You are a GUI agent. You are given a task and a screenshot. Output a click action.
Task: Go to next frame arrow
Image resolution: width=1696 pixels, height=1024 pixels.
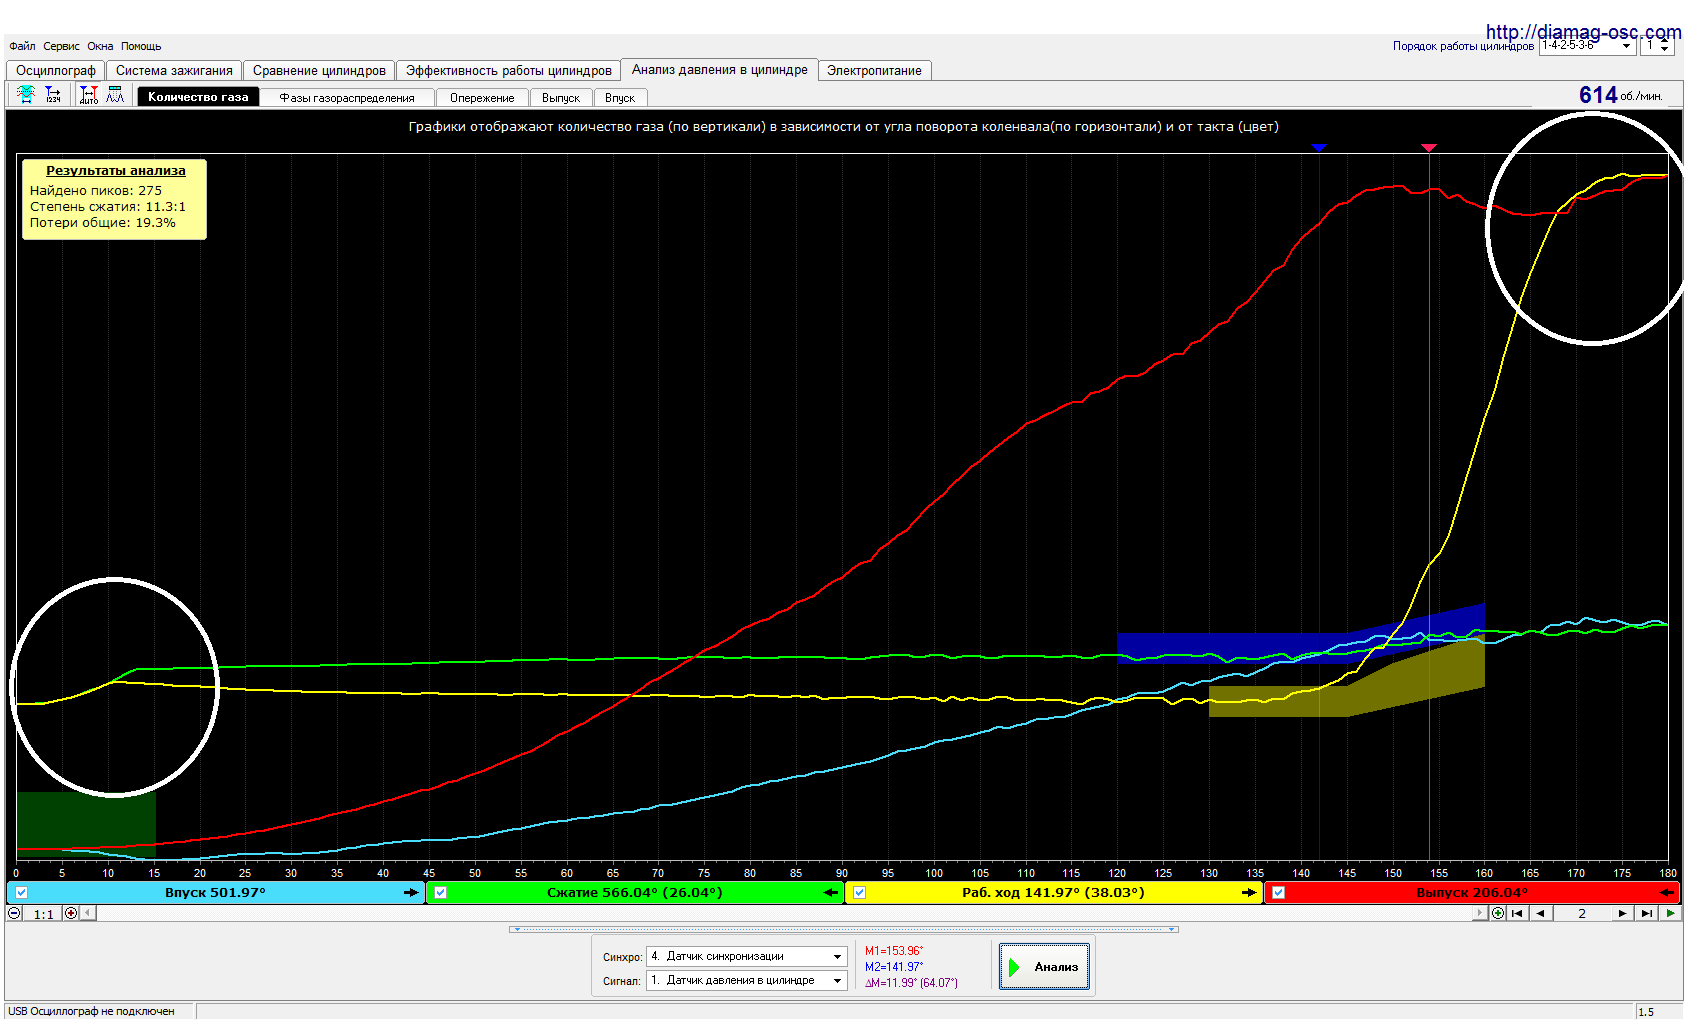[x=1622, y=913]
